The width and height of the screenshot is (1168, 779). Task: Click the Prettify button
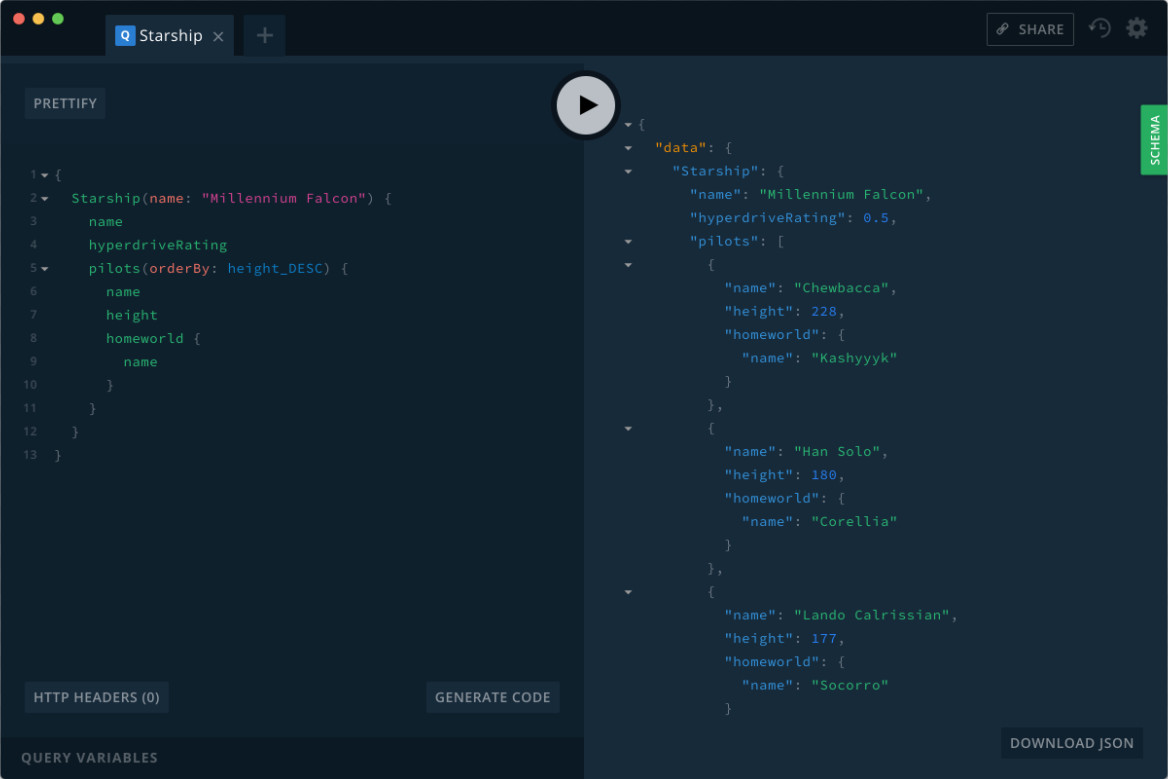coord(65,104)
